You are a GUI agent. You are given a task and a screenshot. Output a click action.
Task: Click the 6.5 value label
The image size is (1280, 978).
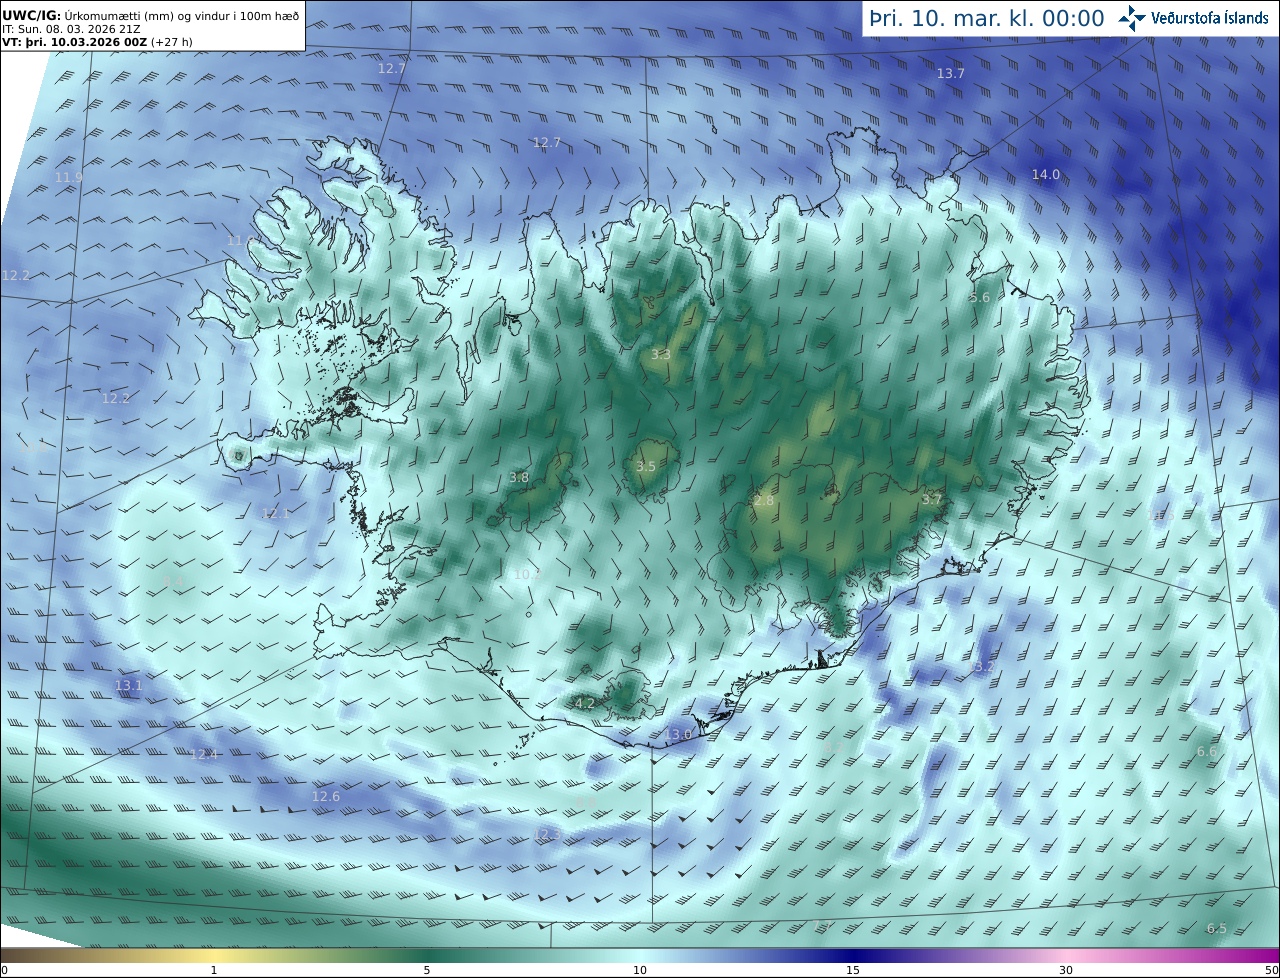[1216, 929]
